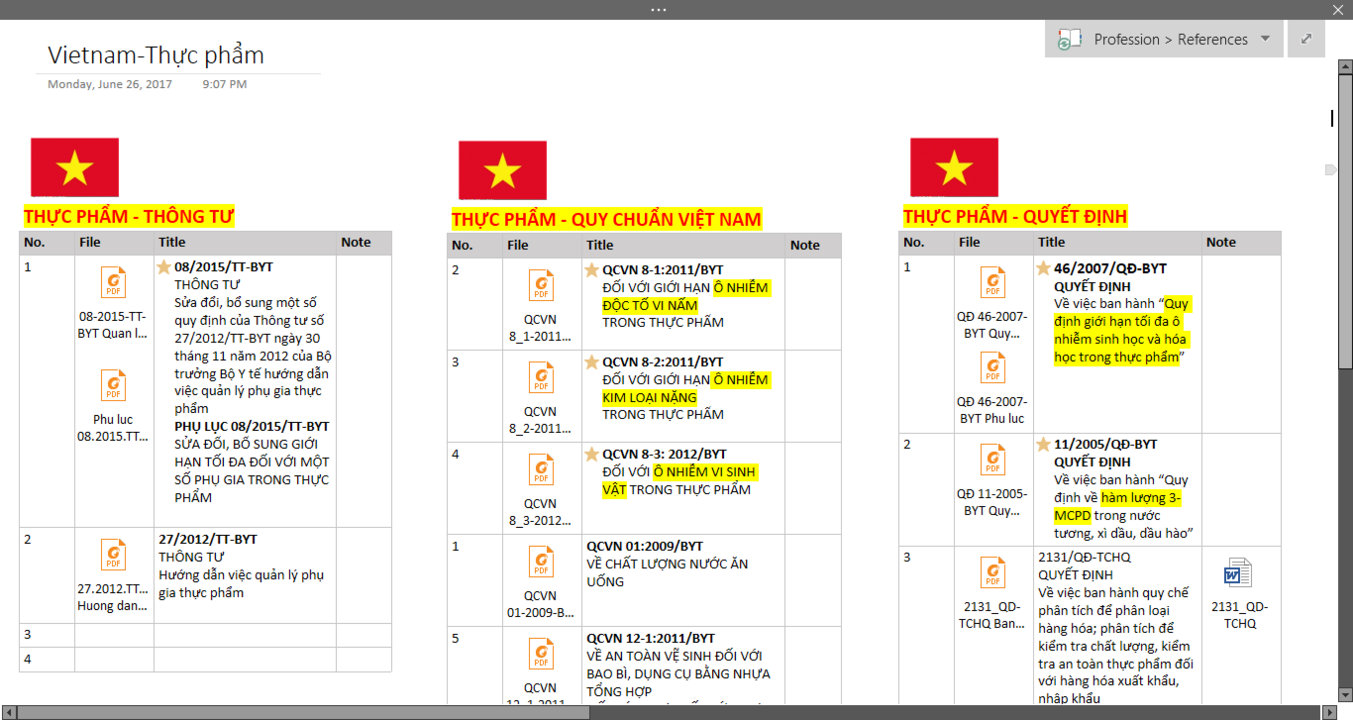This screenshot has height=720, width=1353.
Task: Select the Vietnam flag above QUY CHUẨN VIỆT NAM
Action: 503,170
